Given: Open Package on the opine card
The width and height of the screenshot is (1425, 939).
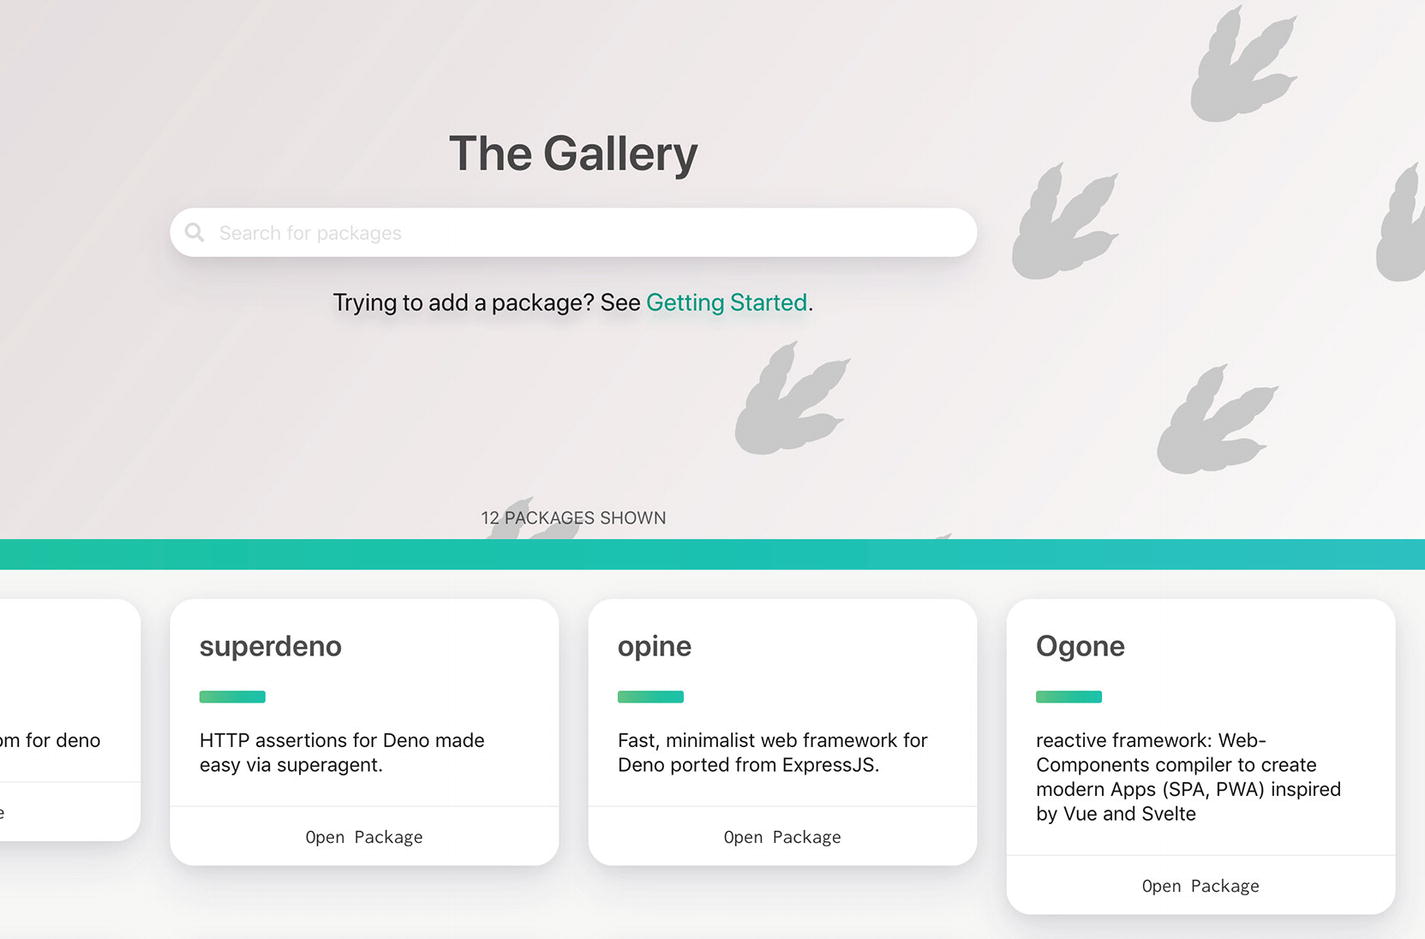Looking at the screenshot, I should (x=782, y=837).
